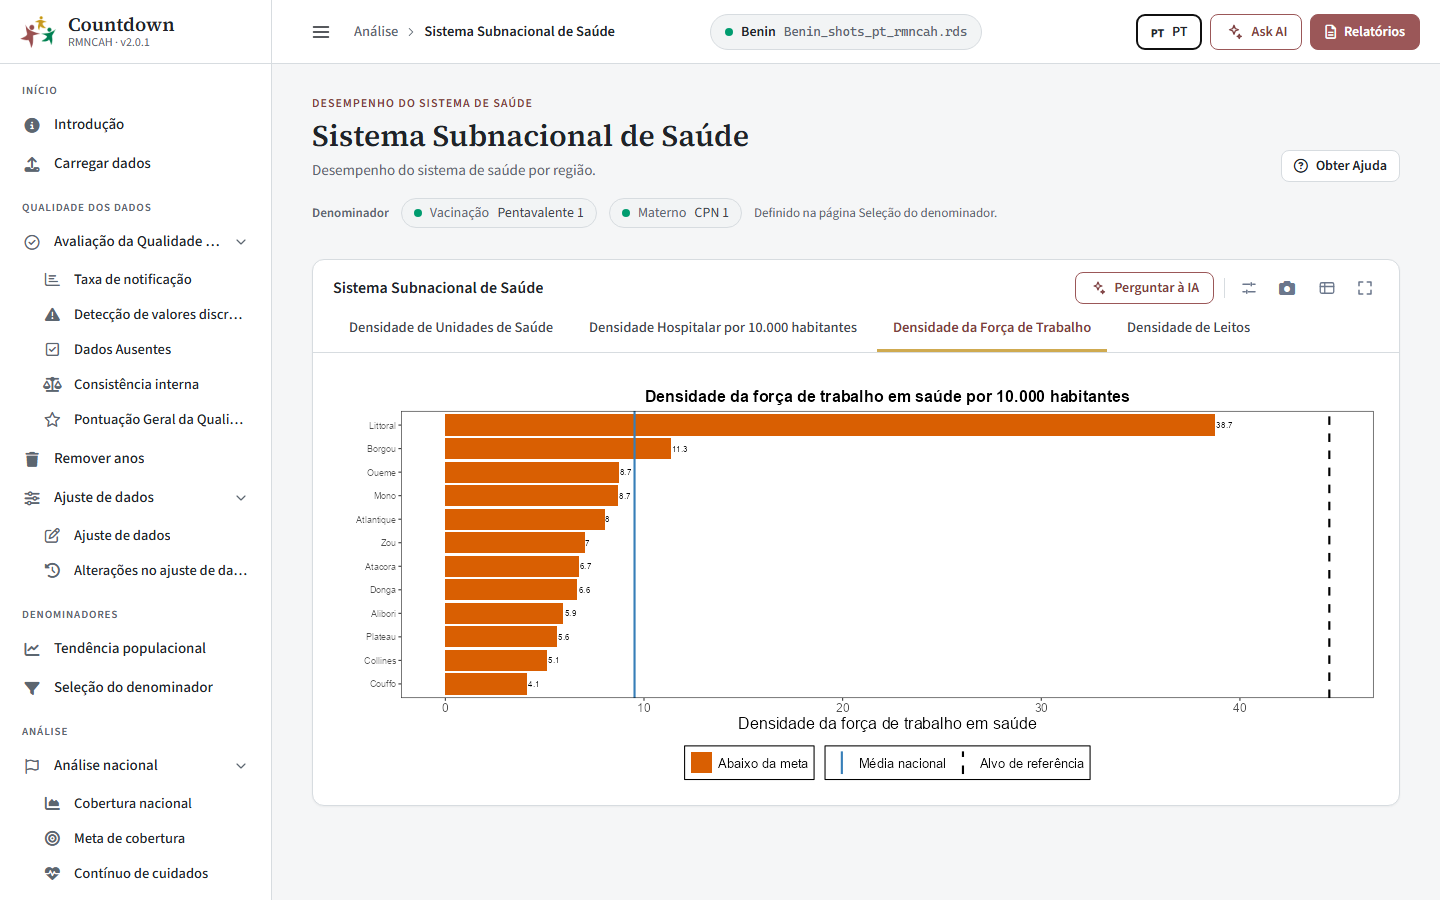Click Tendência populacional line chart icon
The height and width of the screenshot is (900, 1440).
click(32, 649)
